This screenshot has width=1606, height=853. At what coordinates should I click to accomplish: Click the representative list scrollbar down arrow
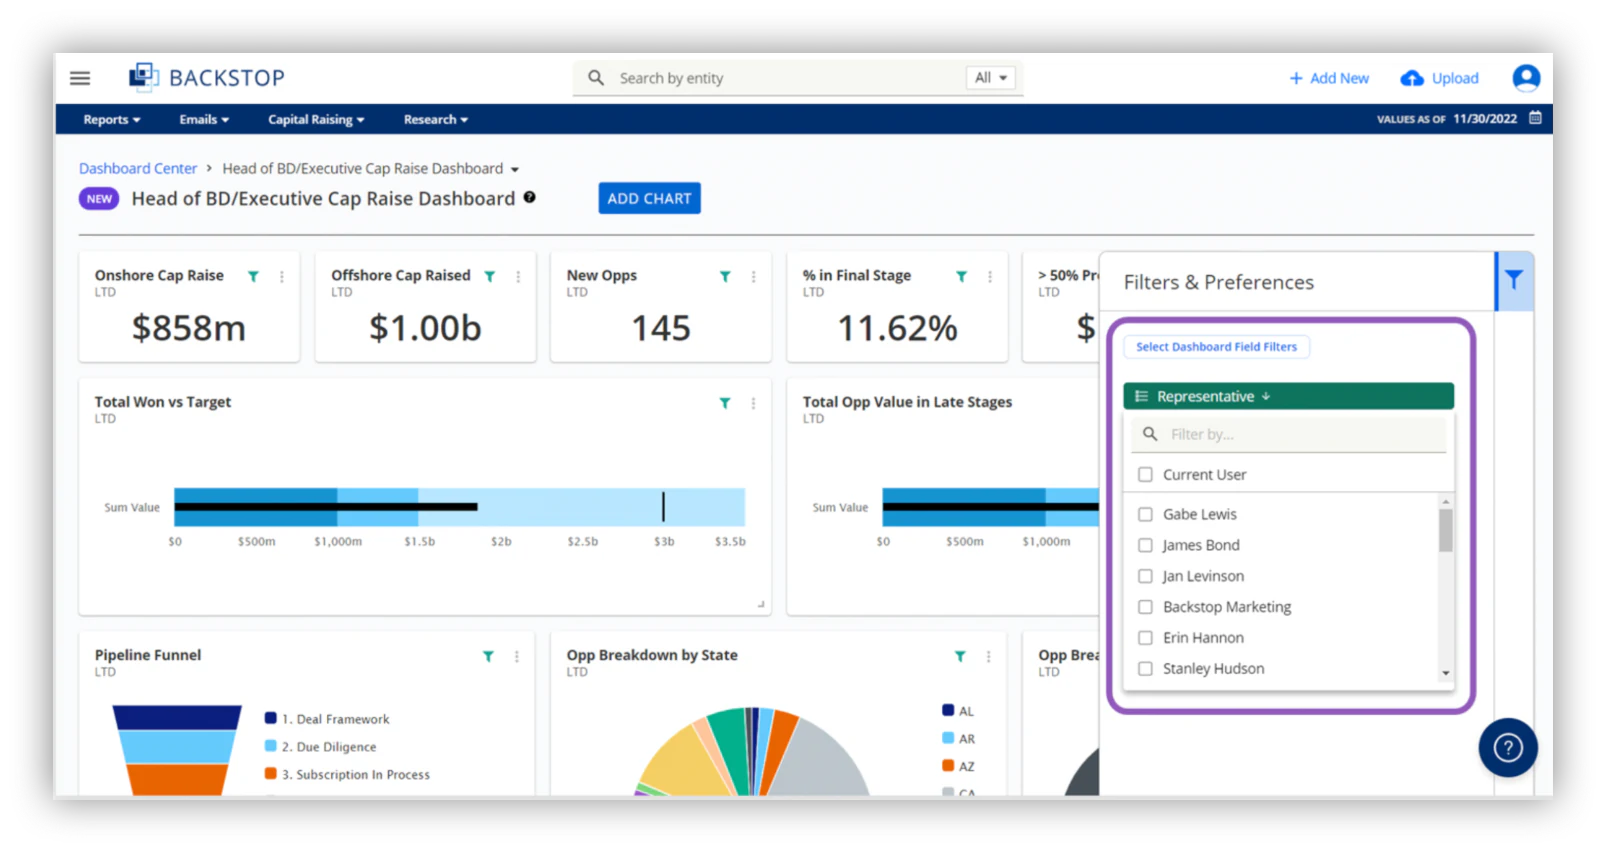1445,673
